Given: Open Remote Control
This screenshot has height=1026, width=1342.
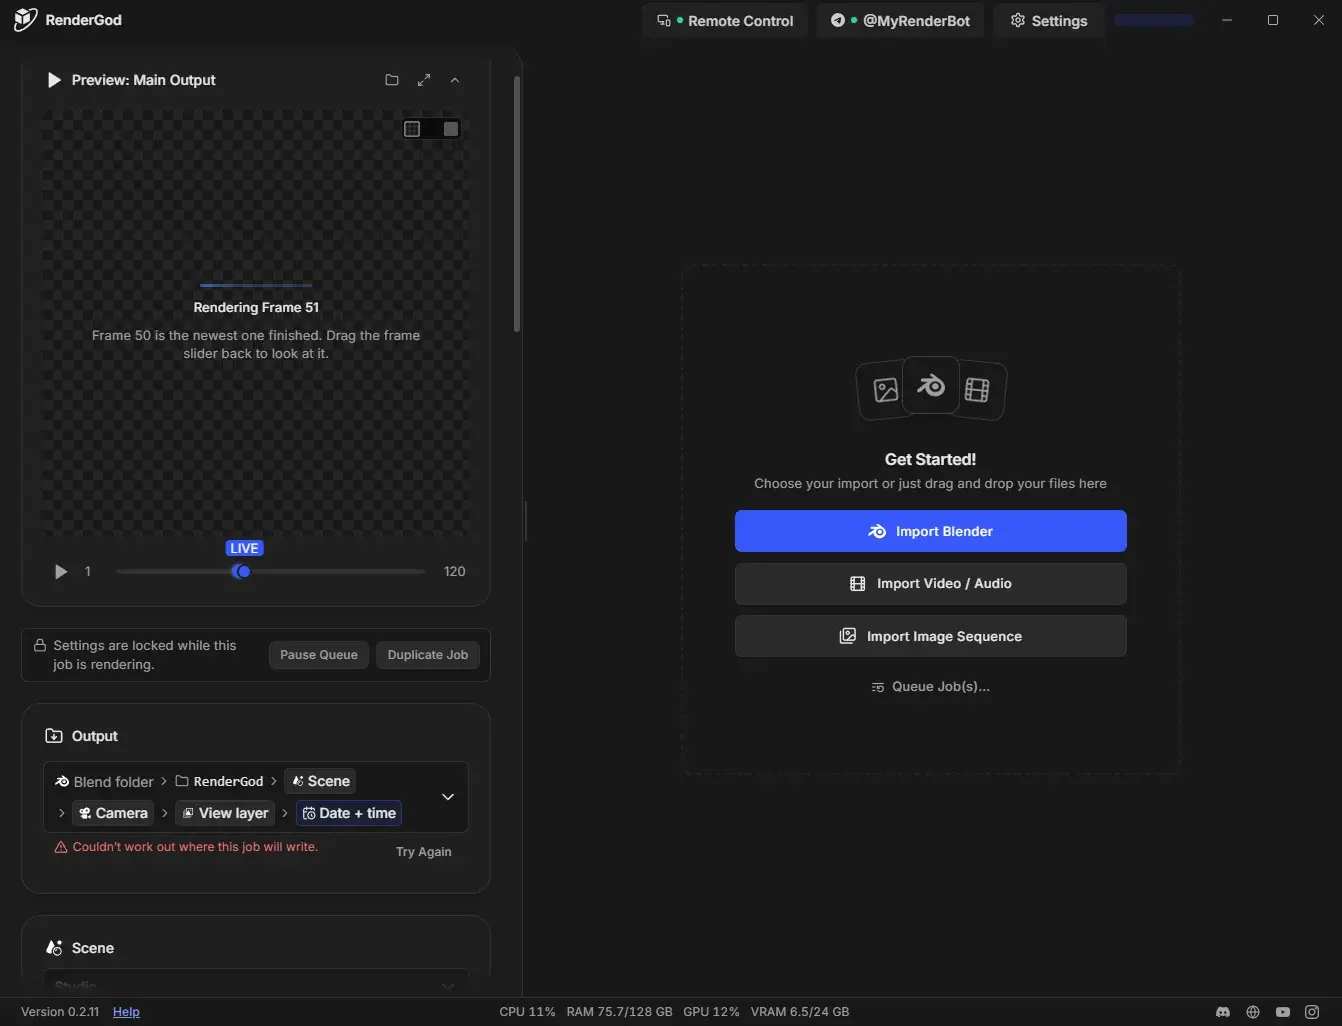Looking at the screenshot, I should click(725, 21).
